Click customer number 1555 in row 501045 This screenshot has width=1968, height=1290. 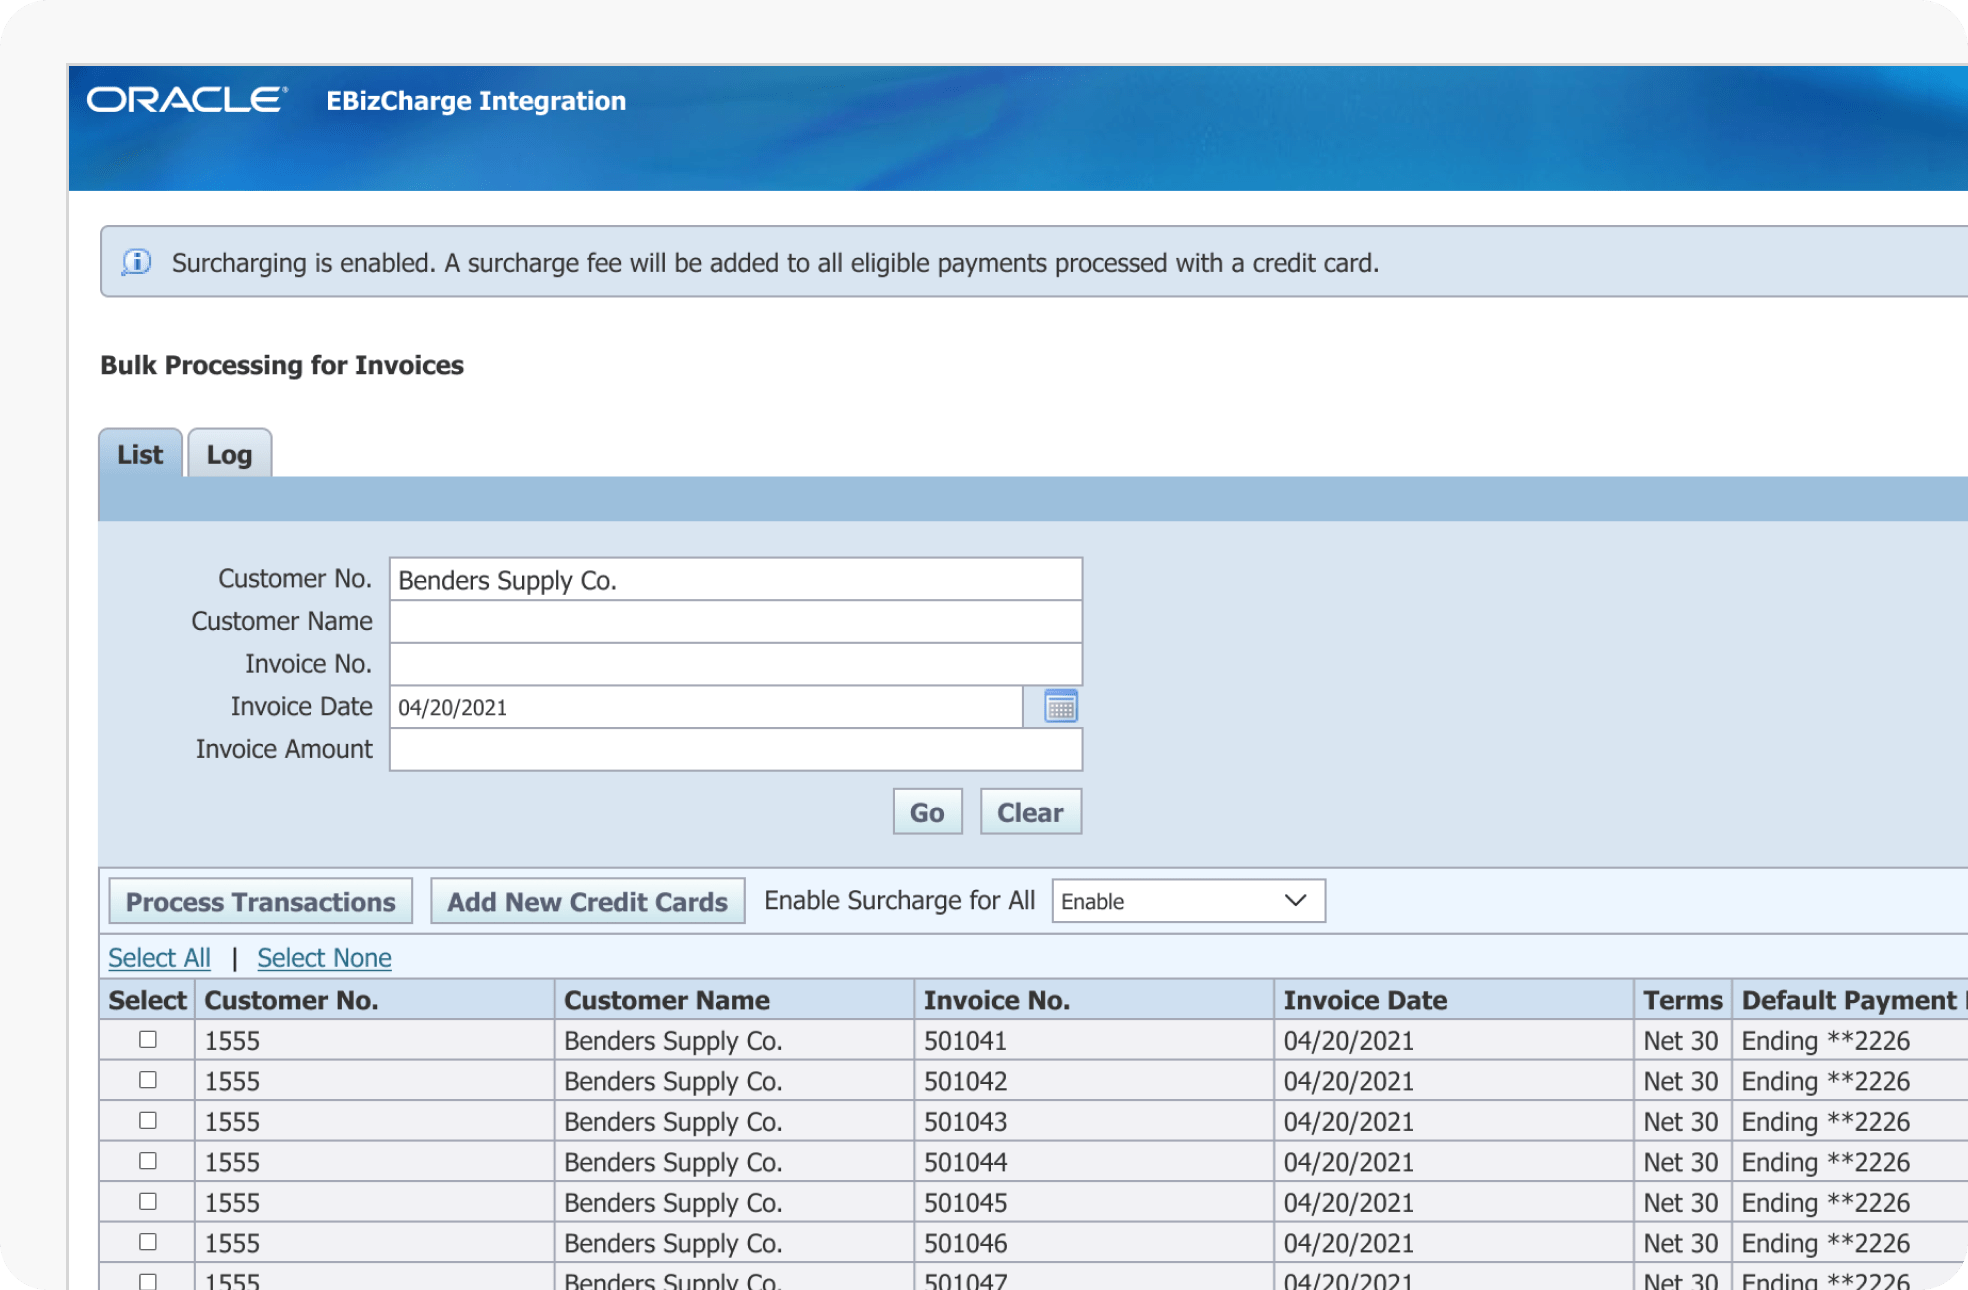point(232,1203)
